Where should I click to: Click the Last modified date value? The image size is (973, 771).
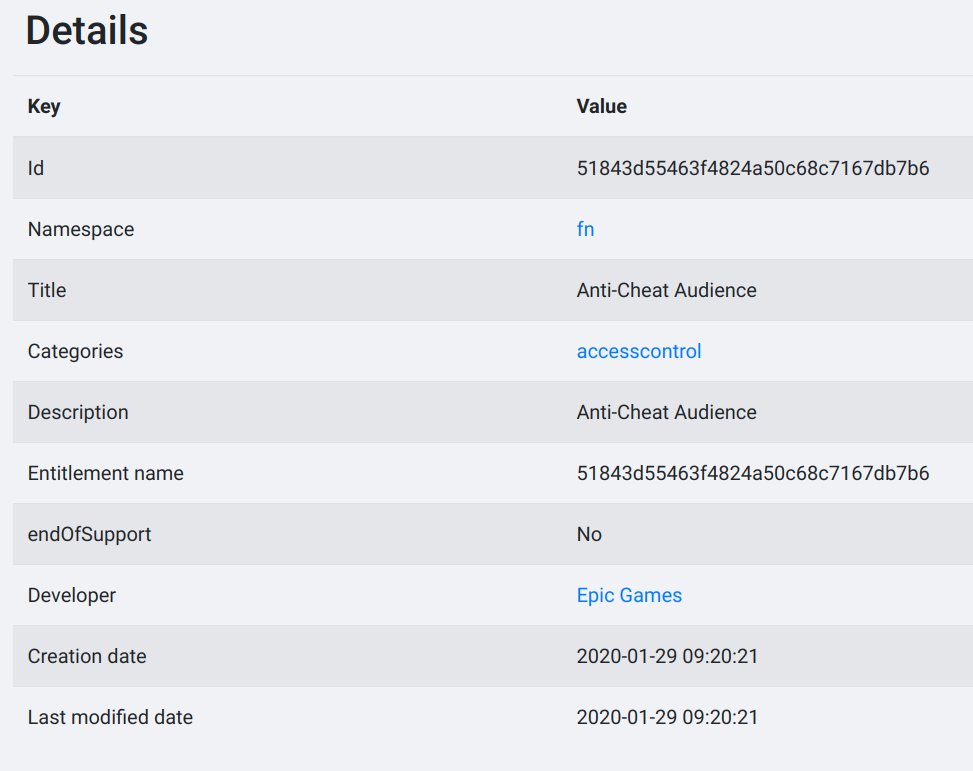[x=667, y=717]
